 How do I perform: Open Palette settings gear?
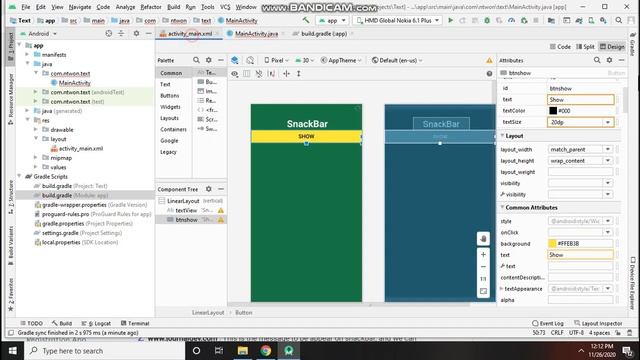tap(209, 60)
